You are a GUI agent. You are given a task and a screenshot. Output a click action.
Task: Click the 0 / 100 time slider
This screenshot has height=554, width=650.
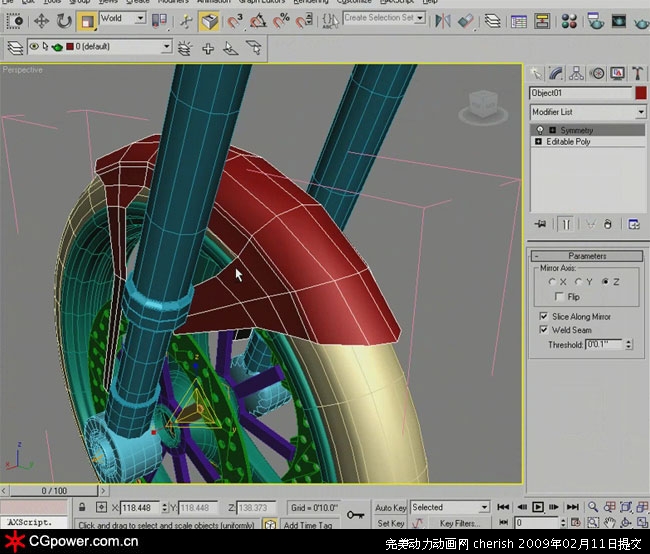[x=54, y=491]
